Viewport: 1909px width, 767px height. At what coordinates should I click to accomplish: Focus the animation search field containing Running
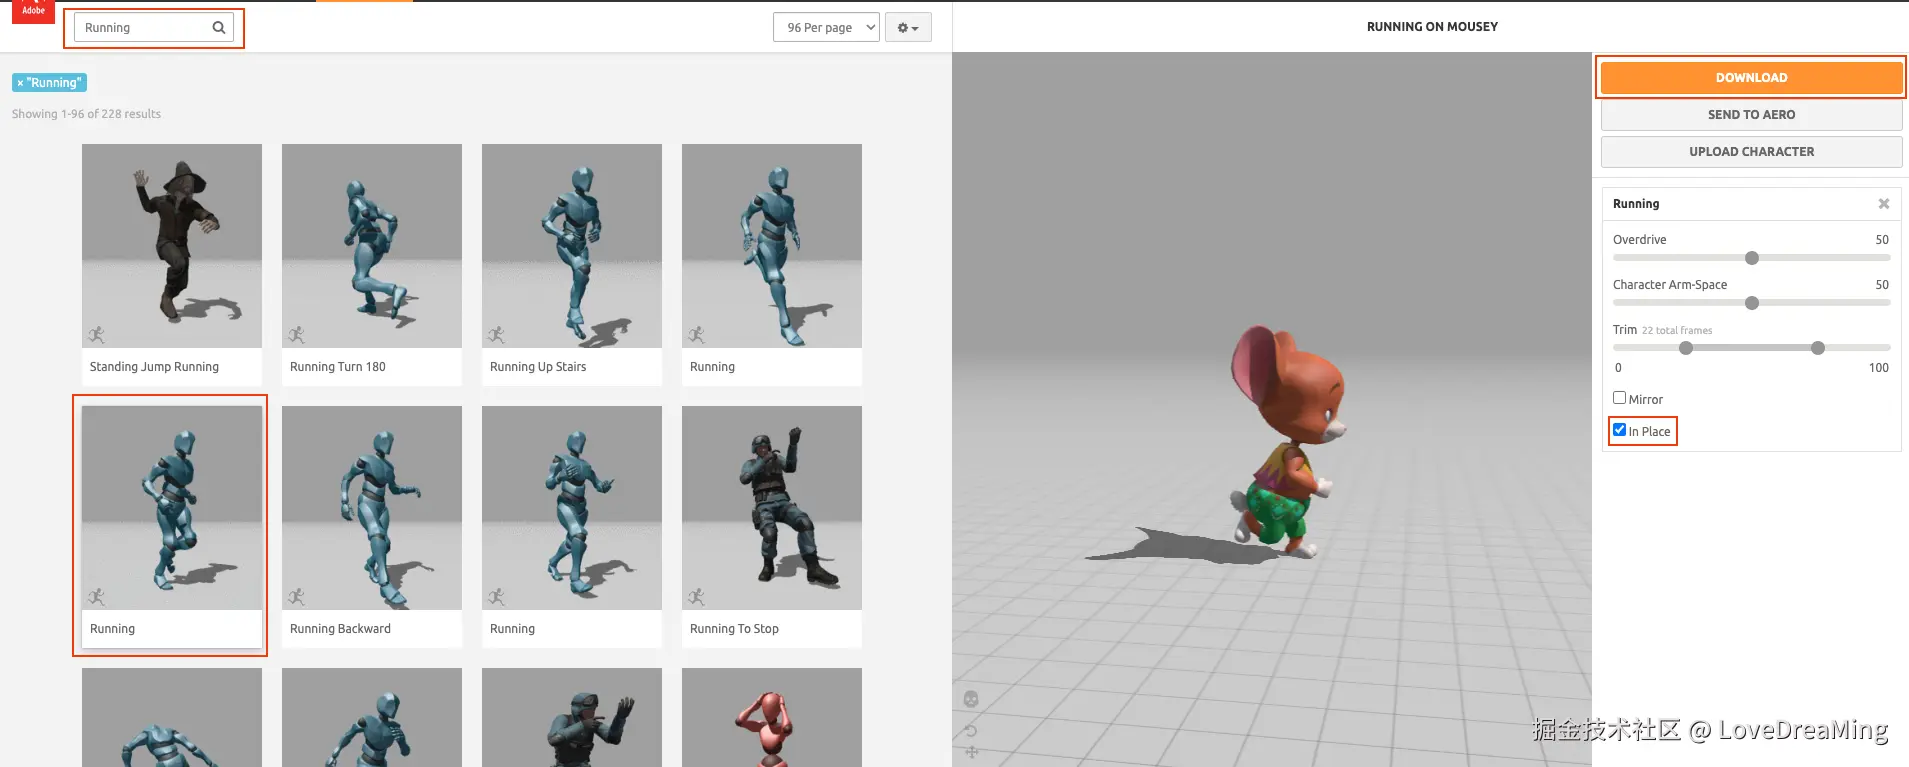pyautogui.click(x=153, y=28)
